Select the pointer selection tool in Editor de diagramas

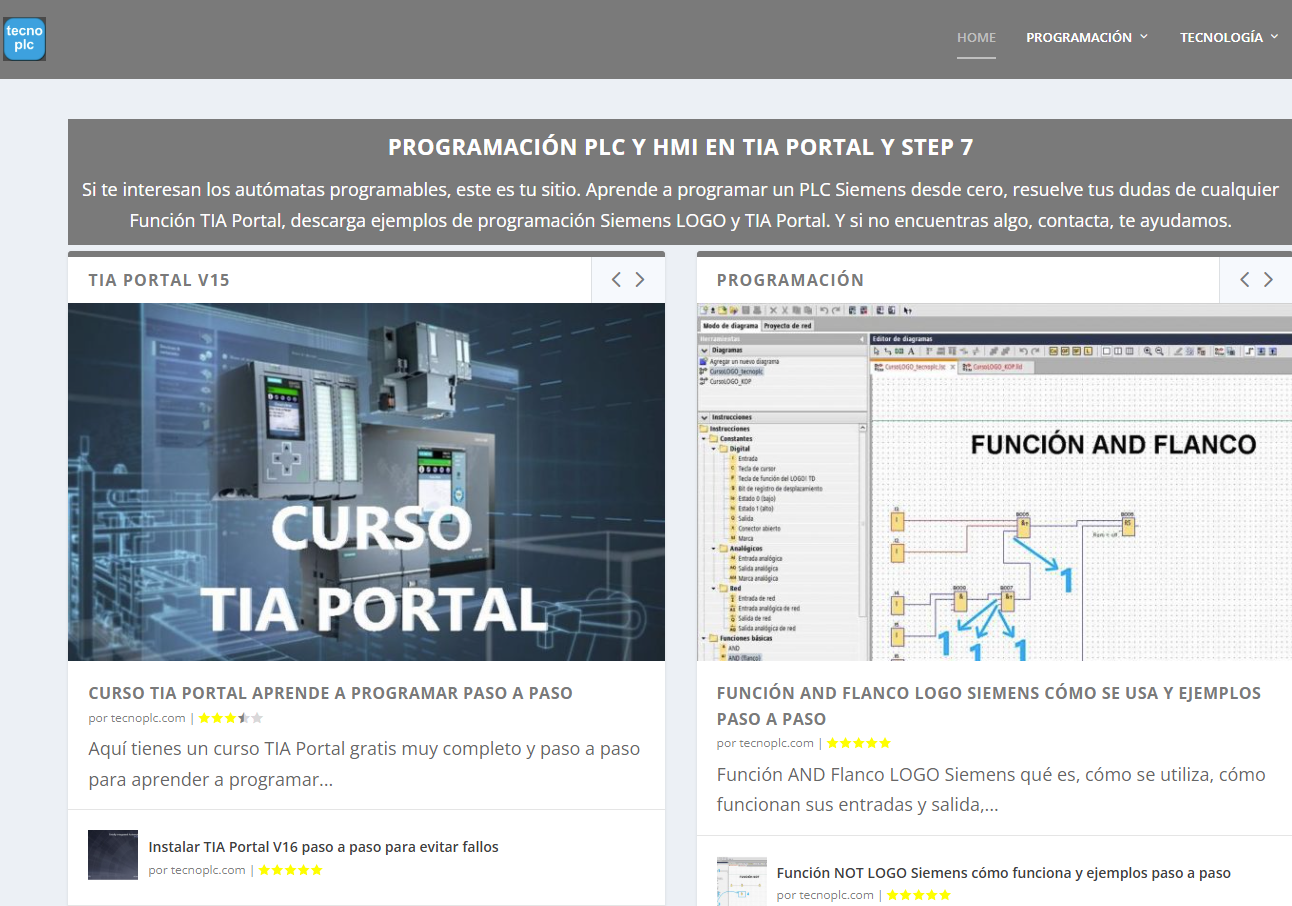(877, 350)
